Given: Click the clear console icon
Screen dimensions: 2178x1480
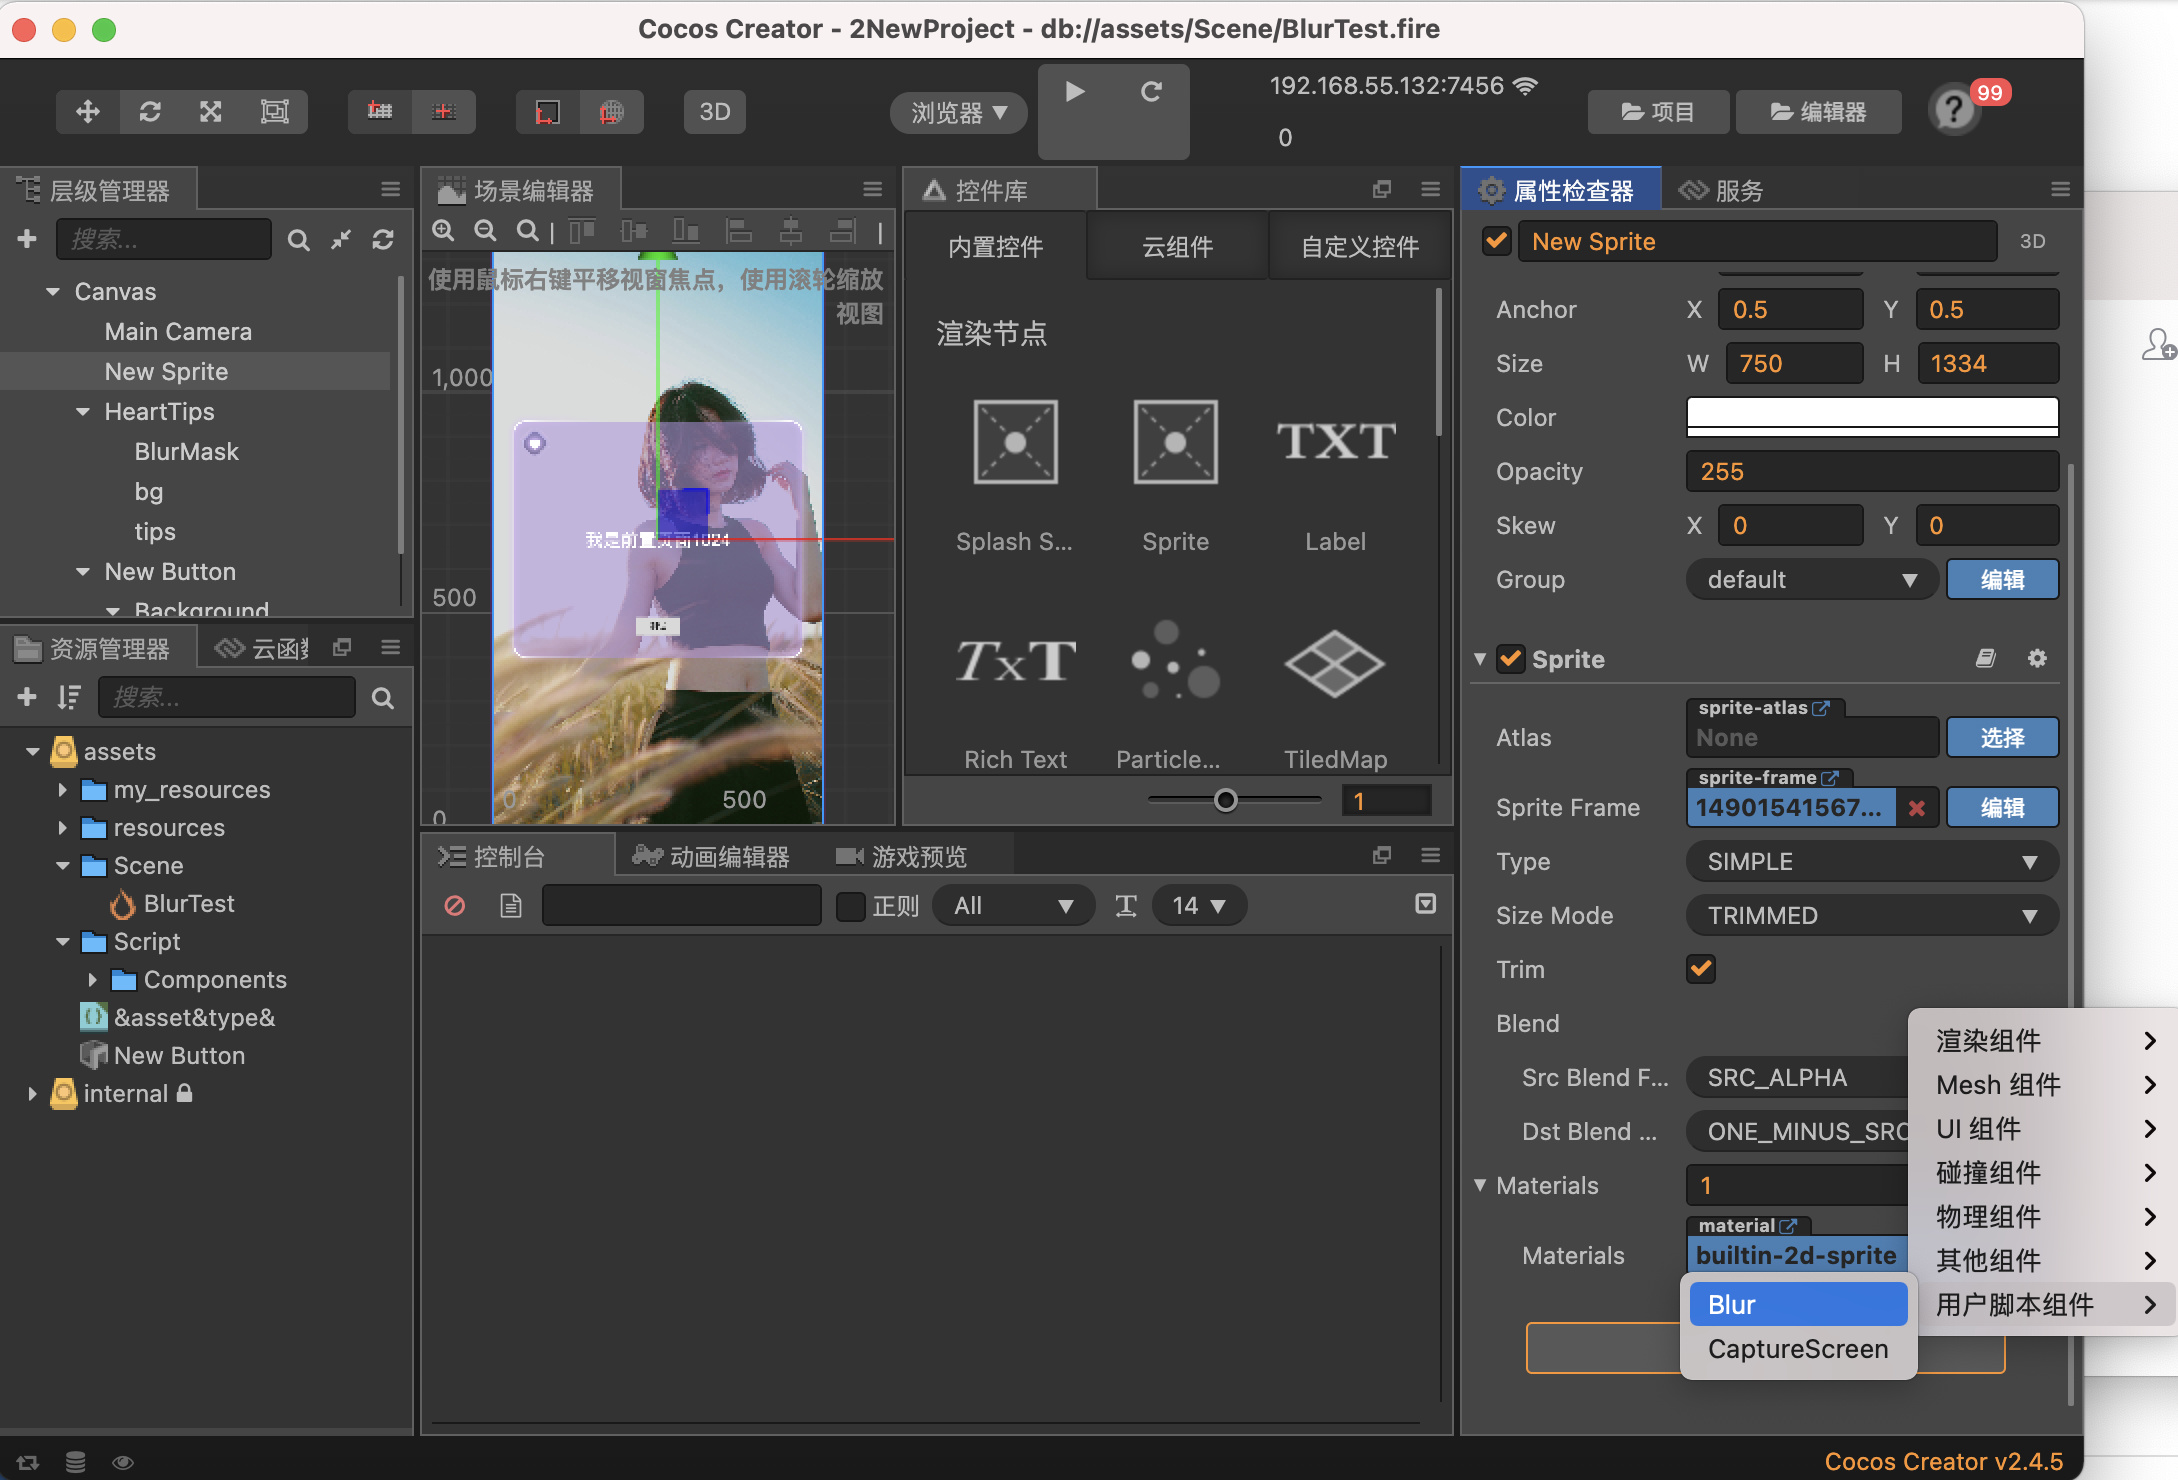Looking at the screenshot, I should [454, 906].
